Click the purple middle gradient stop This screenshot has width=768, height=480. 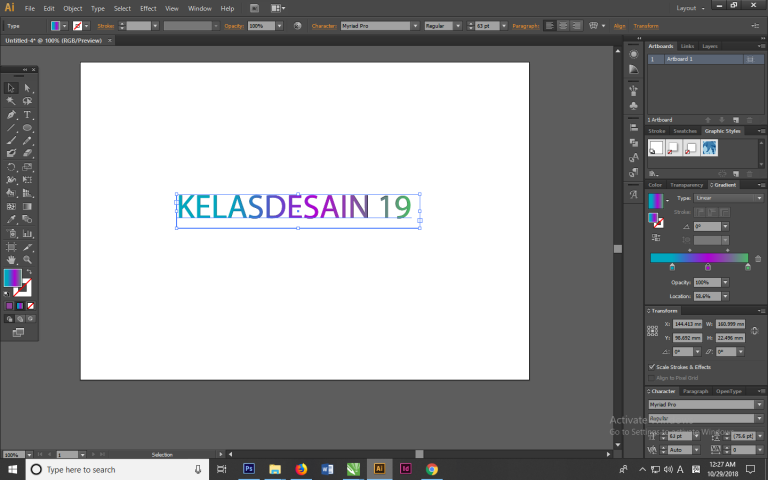[x=708, y=268]
